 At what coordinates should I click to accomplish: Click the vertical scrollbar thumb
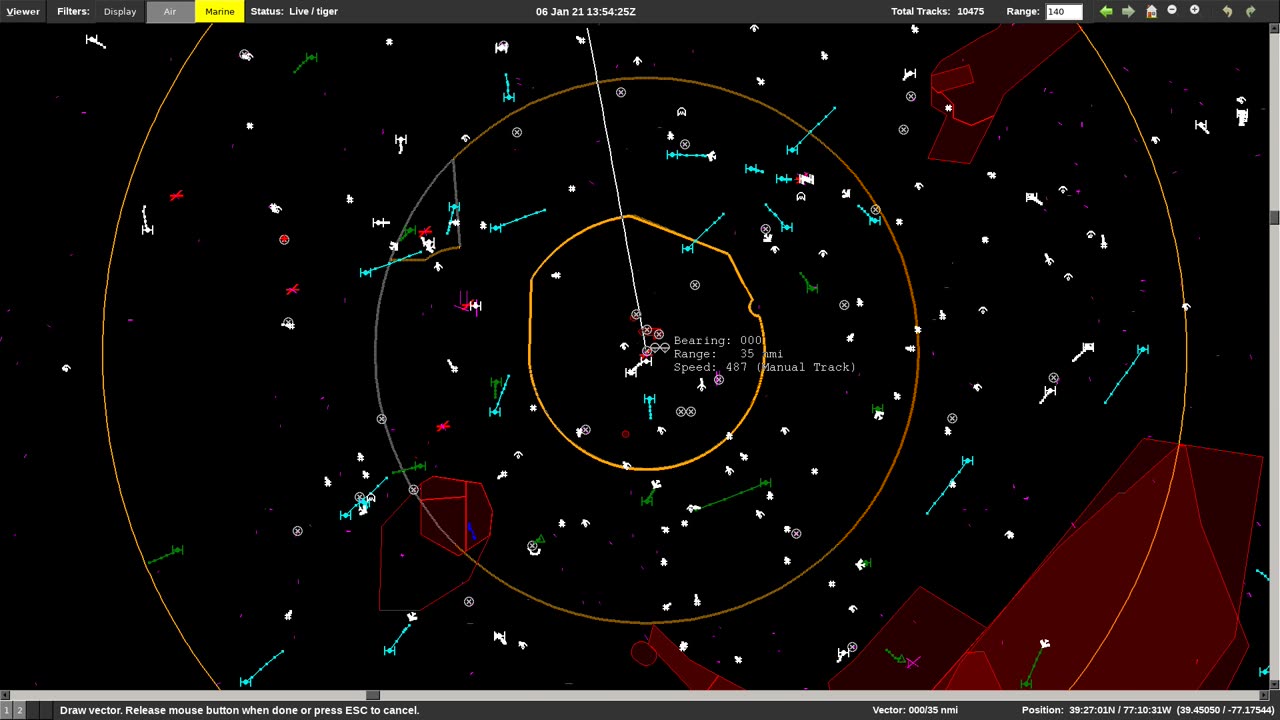click(x=1275, y=217)
